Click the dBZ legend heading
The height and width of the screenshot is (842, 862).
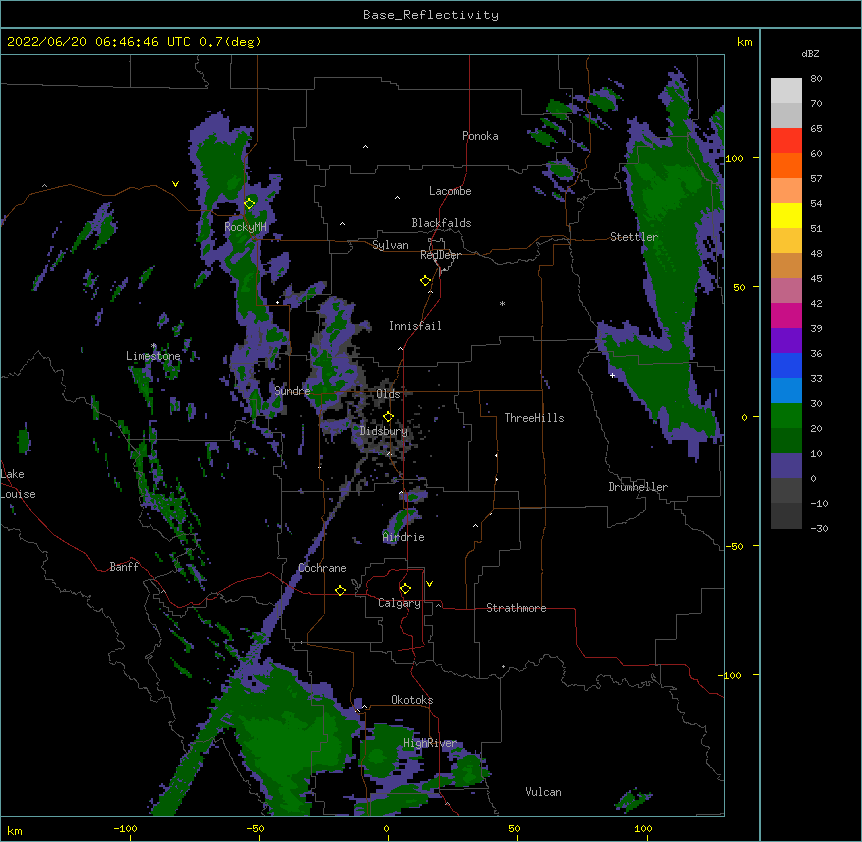pyautogui.click(x=810, y=54)
